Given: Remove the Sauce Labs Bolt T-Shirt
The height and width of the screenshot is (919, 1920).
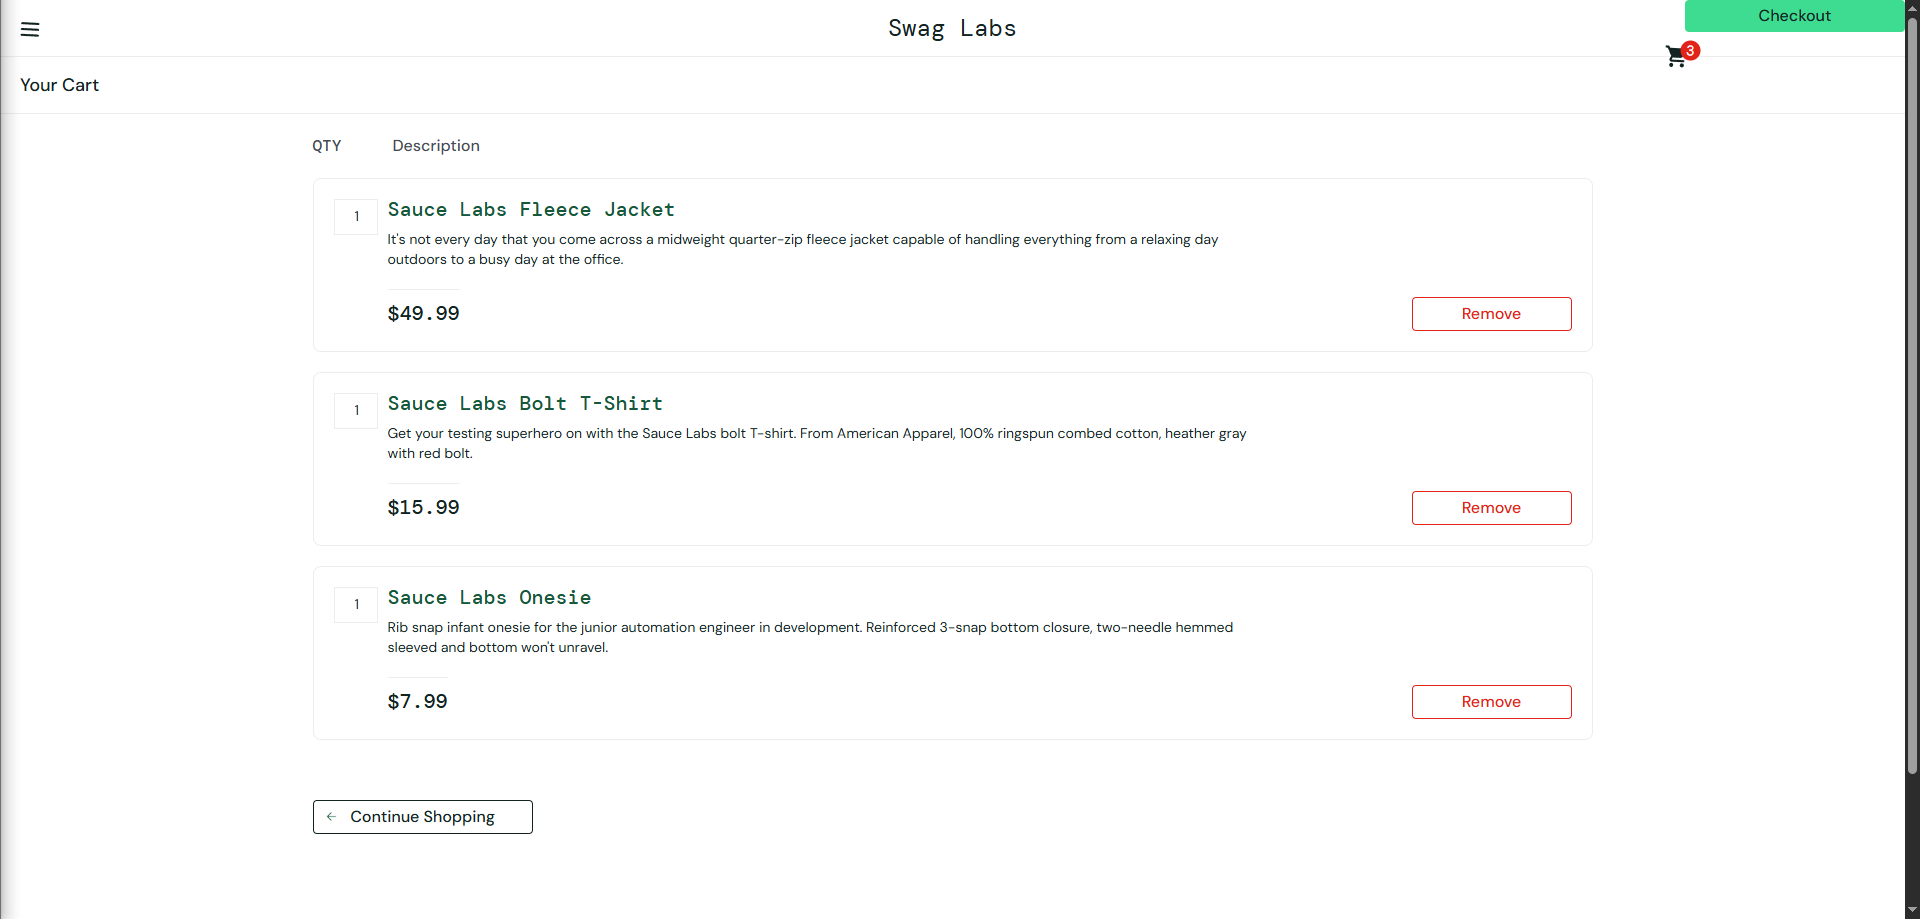Looking at the screenshot, I should point(1491,508).
